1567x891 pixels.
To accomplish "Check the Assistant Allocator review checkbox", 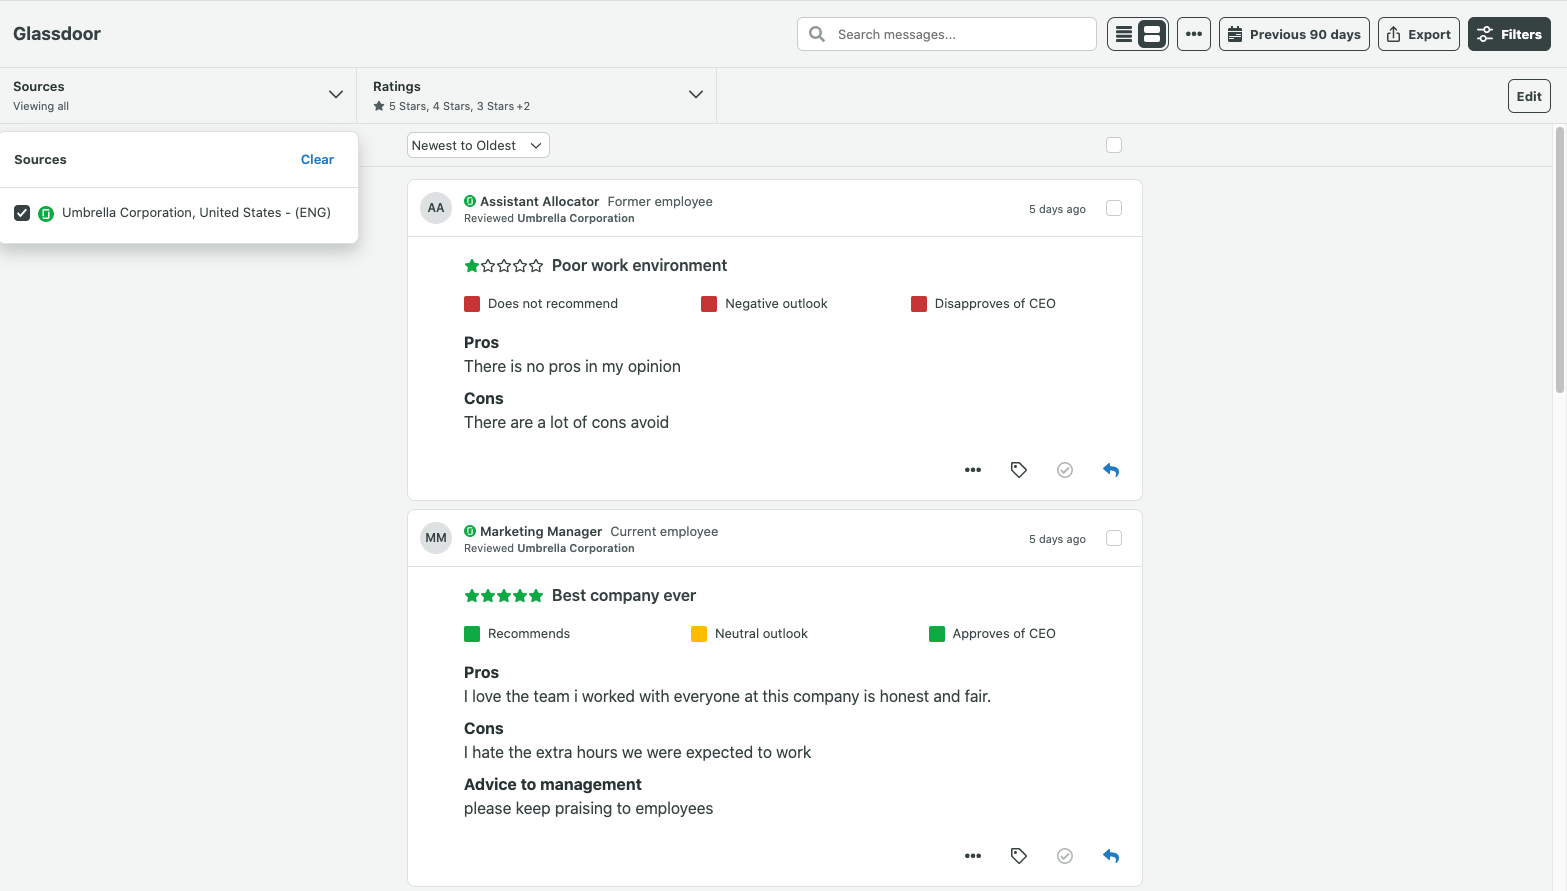I will pyautogui.click(x=1113, y=208).
